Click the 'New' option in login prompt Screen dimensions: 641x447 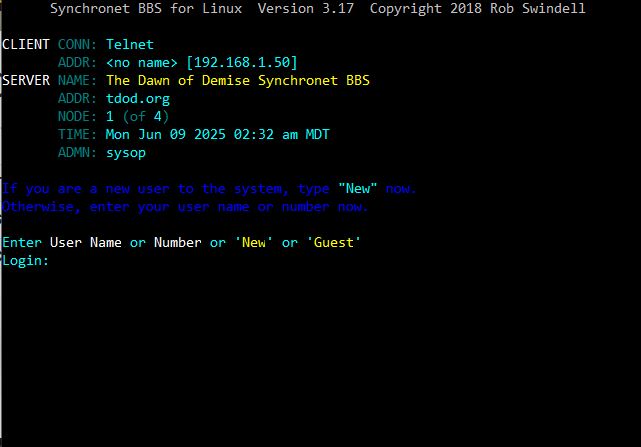pyautogui.click(x=253, y=243)
